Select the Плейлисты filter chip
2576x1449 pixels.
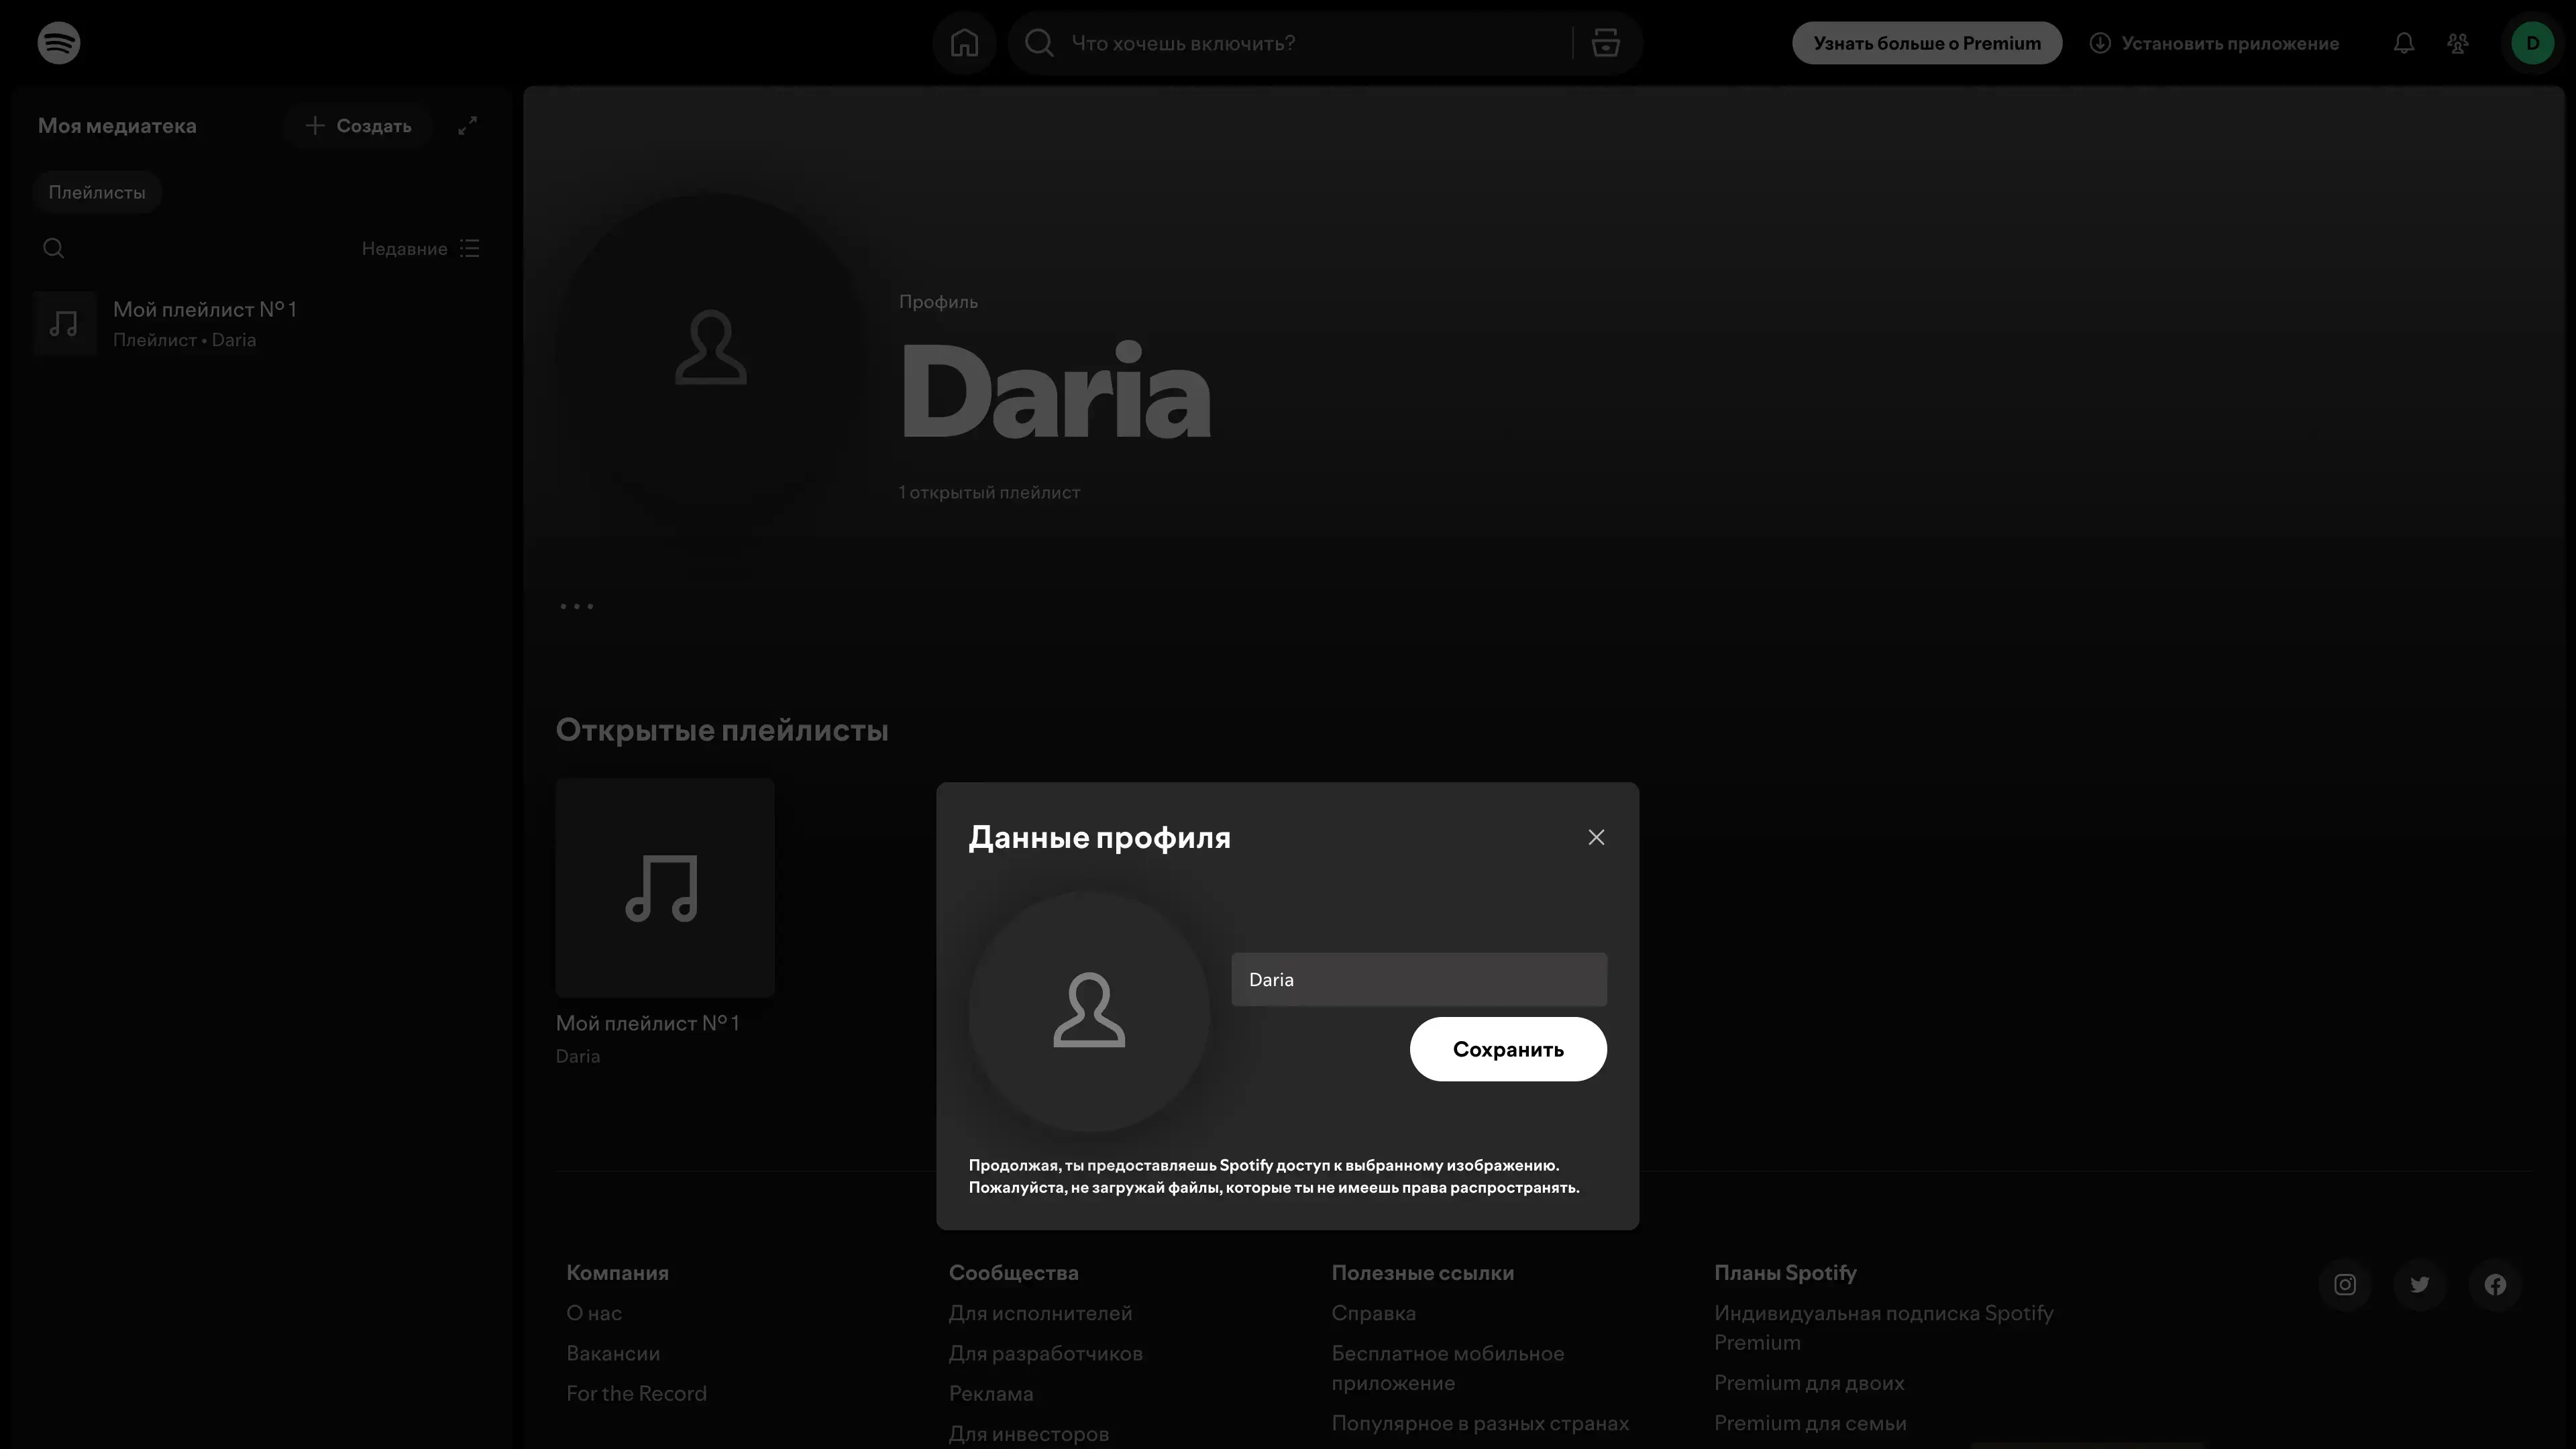coord(97,192)
